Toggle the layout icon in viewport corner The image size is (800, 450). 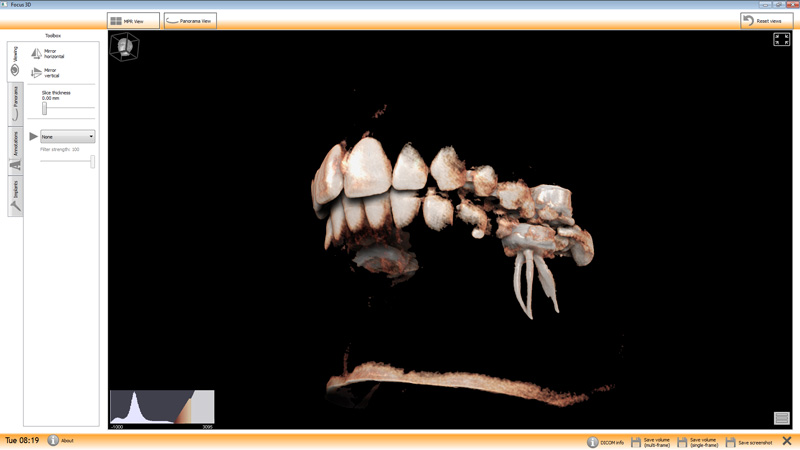point(781,418)
